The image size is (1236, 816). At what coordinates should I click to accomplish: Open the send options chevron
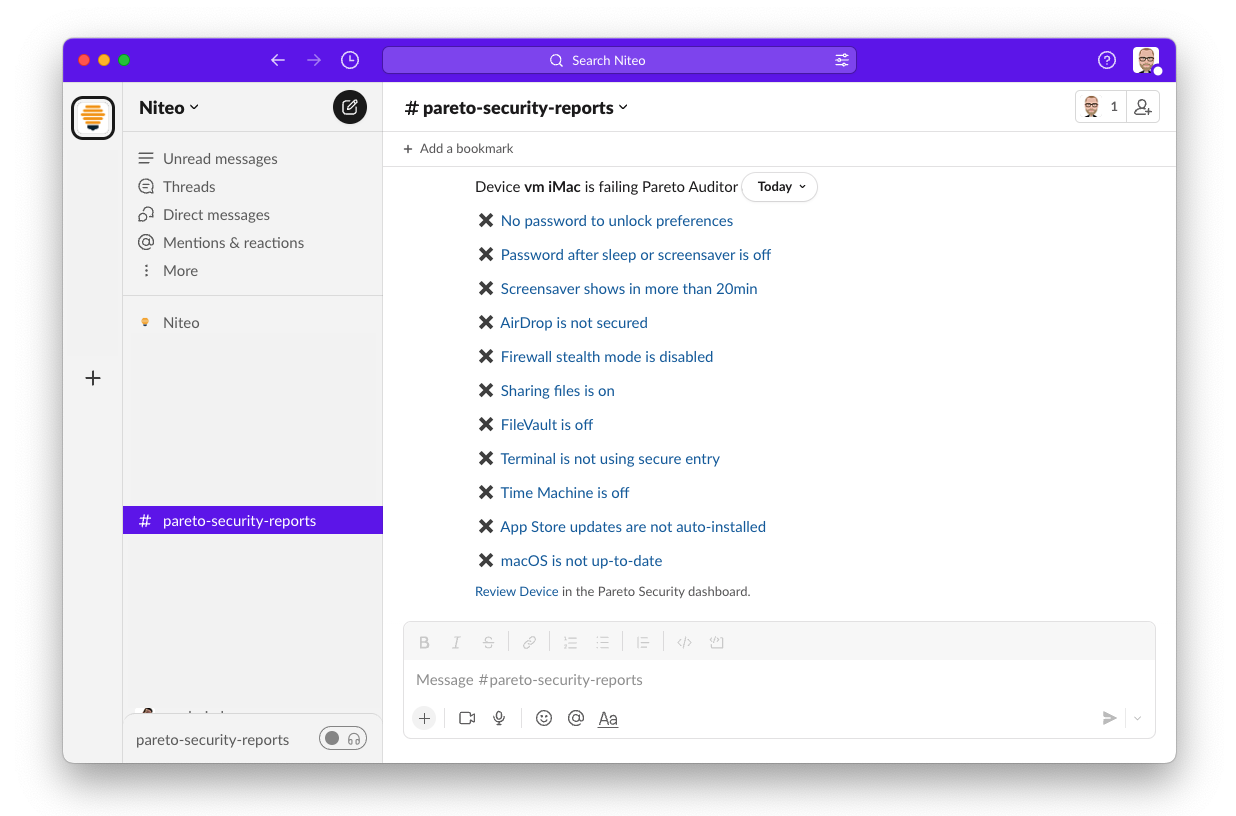pyautogui.click(x=1135, y=718)
